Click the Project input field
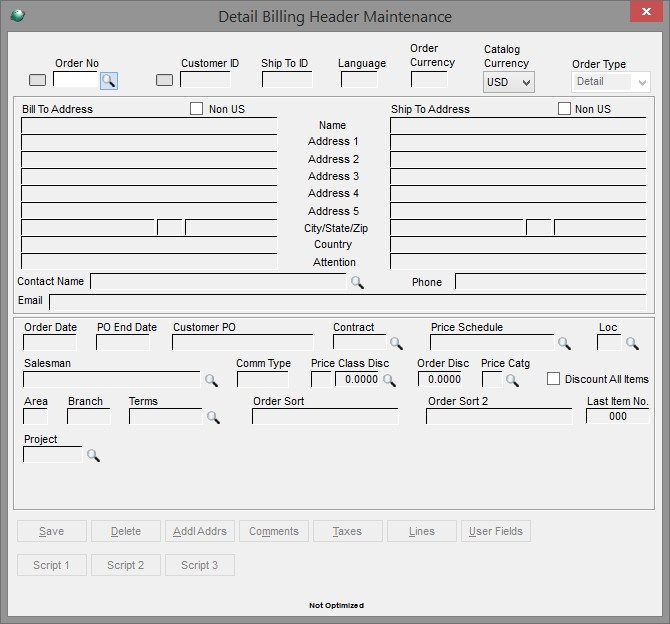 coord(52,455)
